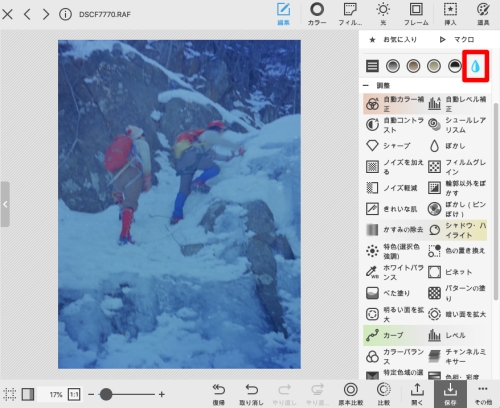The width and height of the screenshot is (500, 408).
Task: Click 開く open button
Action: [417, 394]
